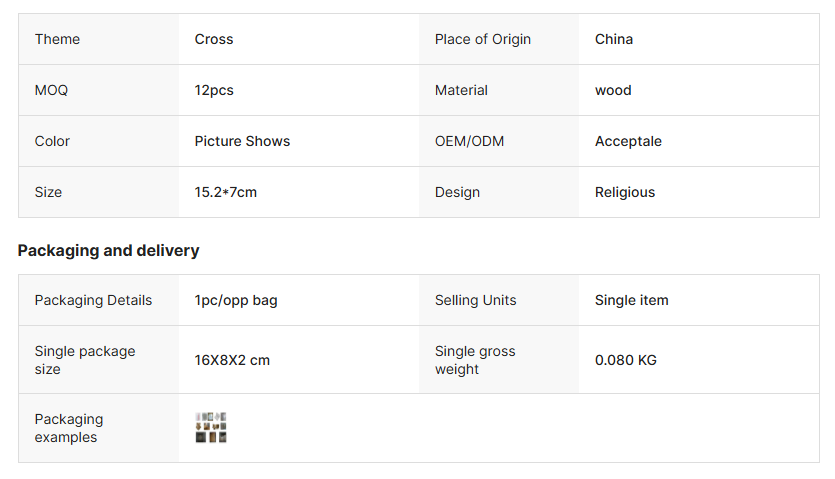Viewport: 835px width, 479px height.
Task: Click the Acceptale OEM/ODM value
Action: coord(628,141)
